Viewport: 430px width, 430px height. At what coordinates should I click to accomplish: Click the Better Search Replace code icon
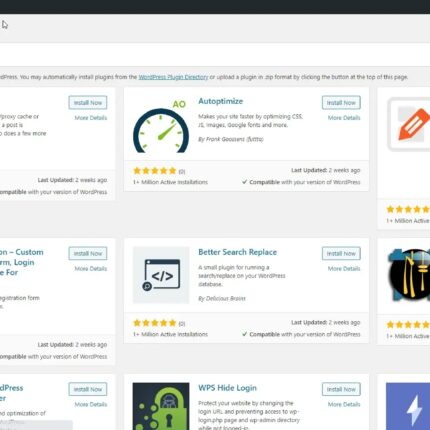tap(161, 275)
